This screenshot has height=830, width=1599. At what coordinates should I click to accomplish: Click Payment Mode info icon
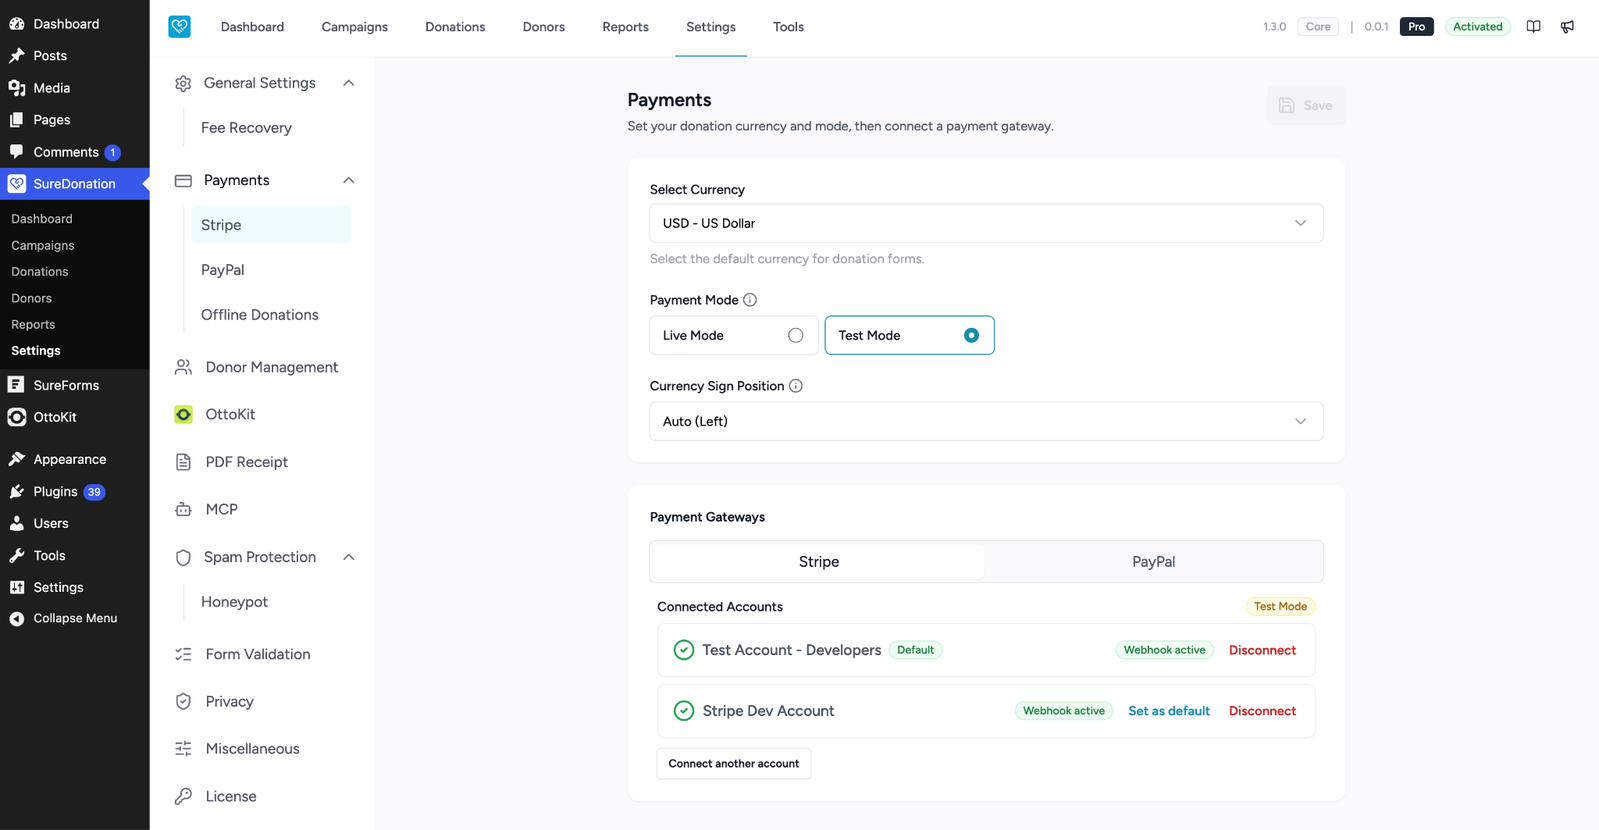coord(750,300)
